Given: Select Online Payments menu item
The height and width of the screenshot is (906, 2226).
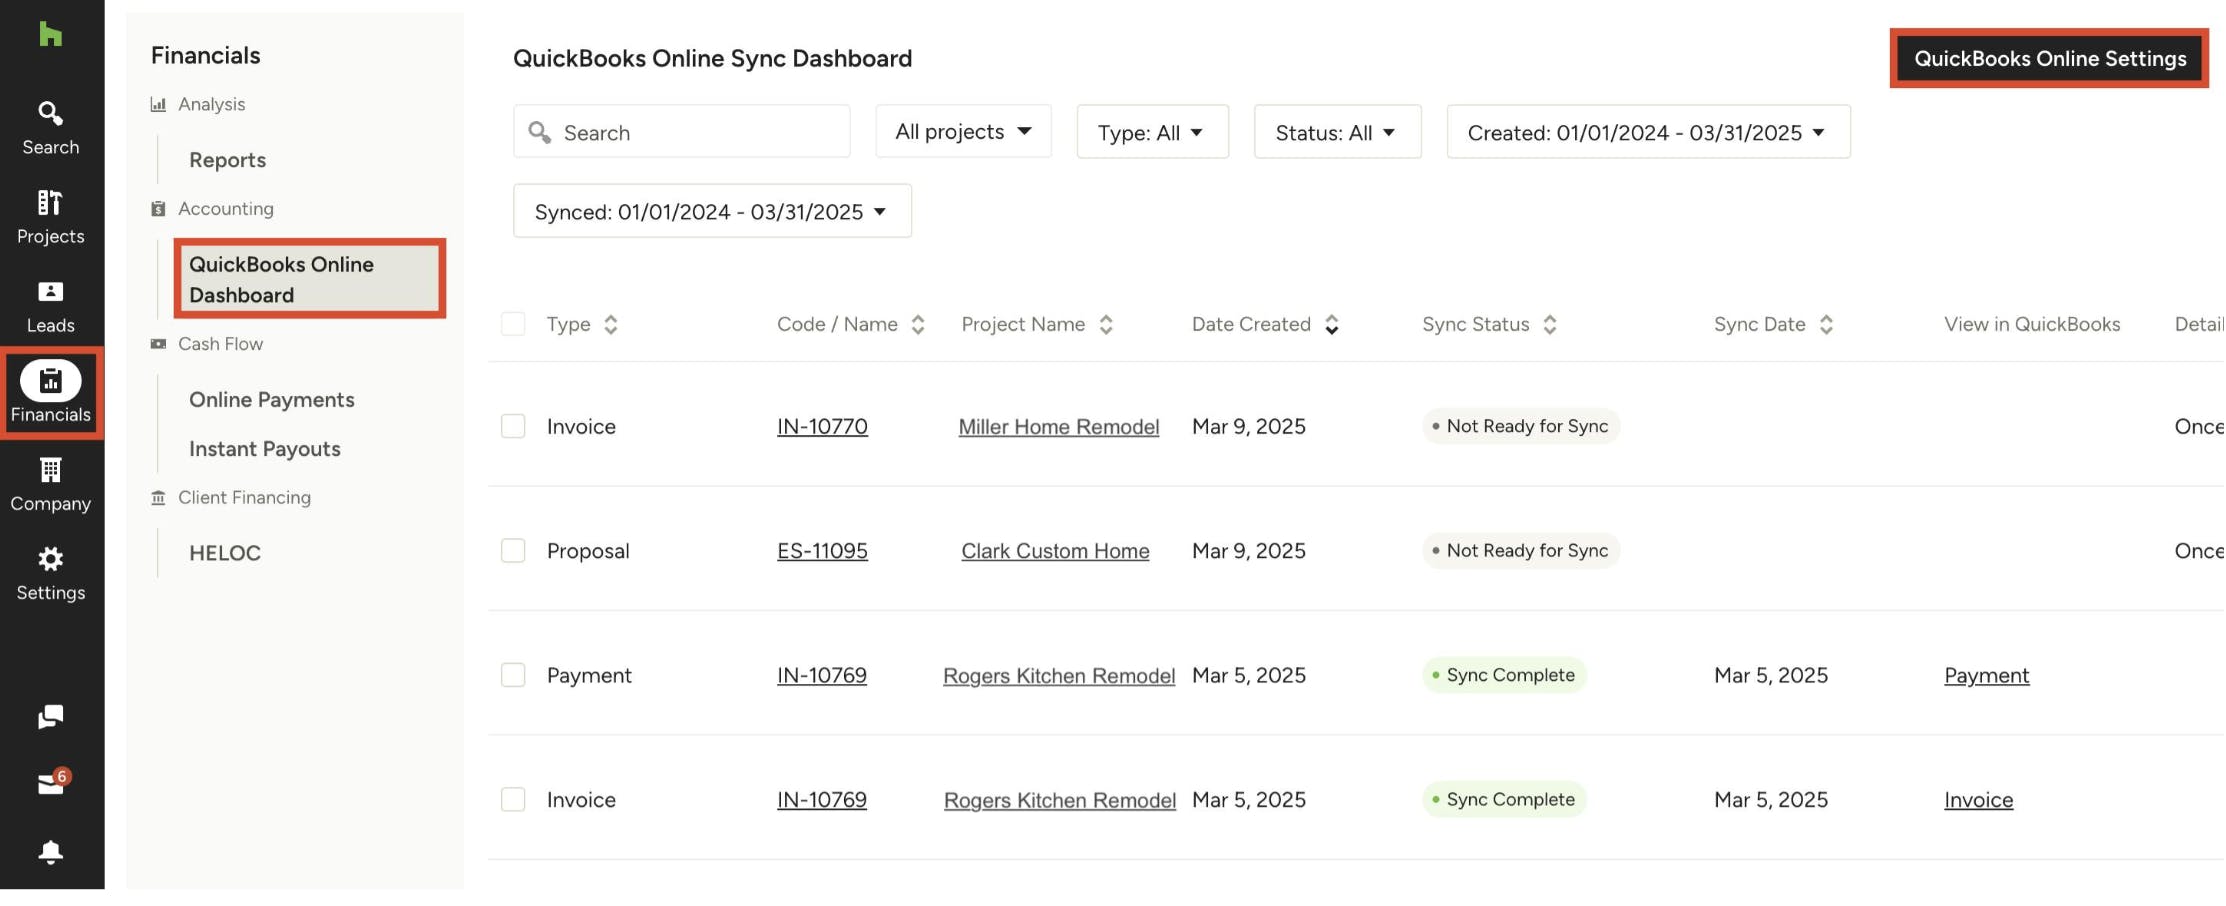Looking at the screenshot, I should tap(271, 400).
